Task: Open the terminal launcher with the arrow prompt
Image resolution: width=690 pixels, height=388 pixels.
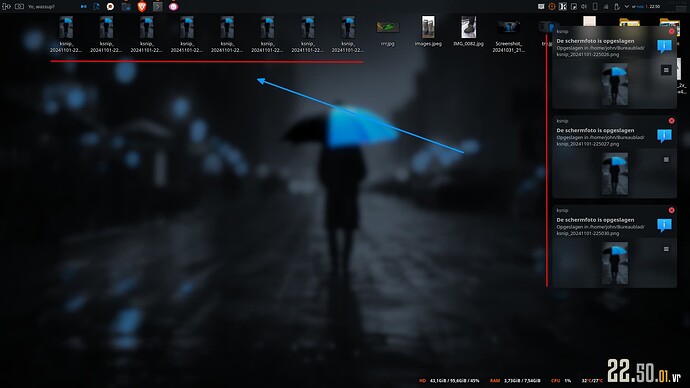Action: tap(158, 7)
